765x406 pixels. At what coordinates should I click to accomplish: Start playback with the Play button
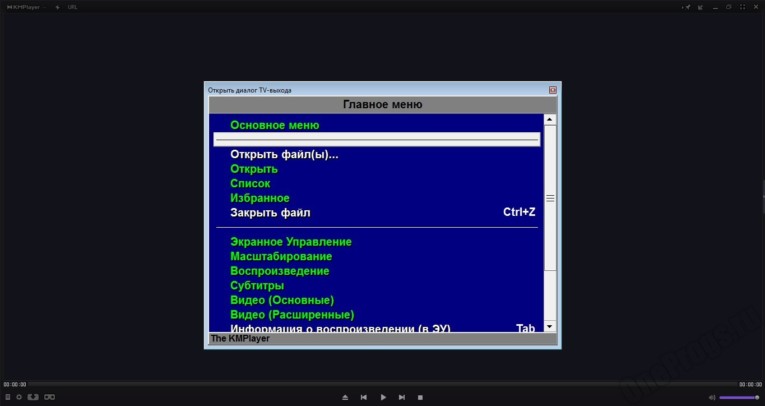point(383,398)
